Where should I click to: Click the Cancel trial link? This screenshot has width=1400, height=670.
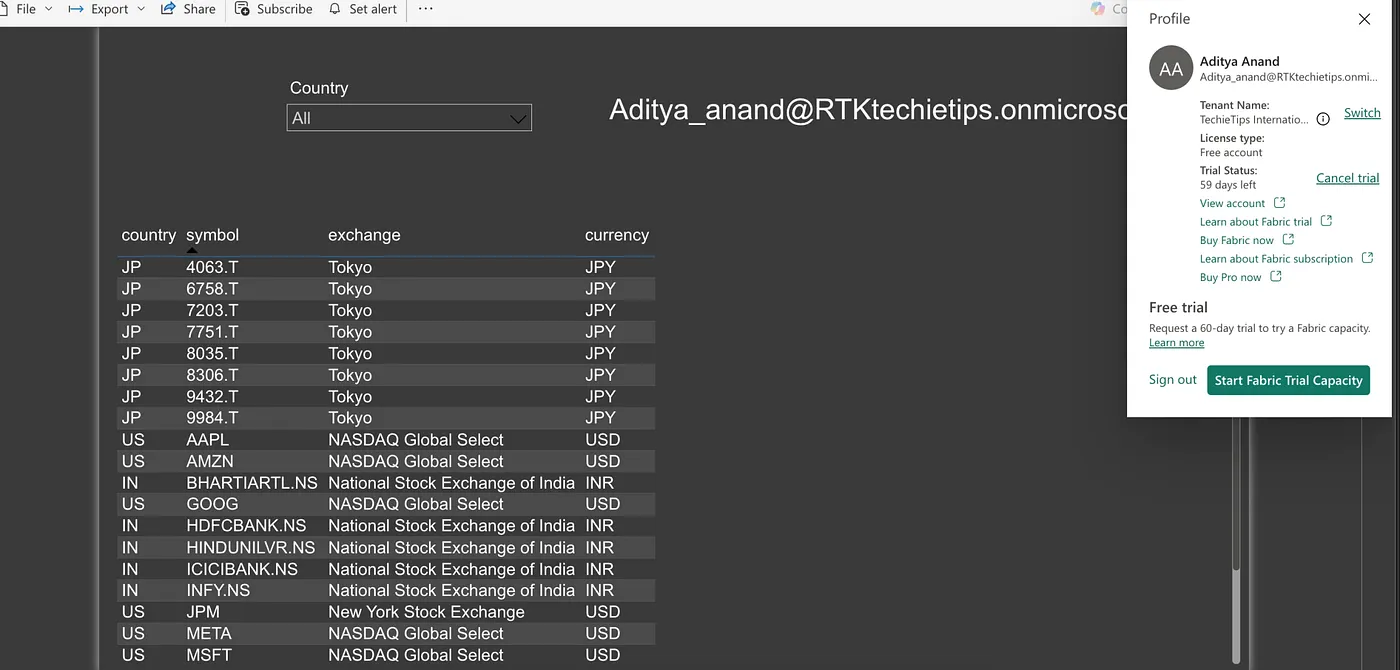click(1347, 178)
